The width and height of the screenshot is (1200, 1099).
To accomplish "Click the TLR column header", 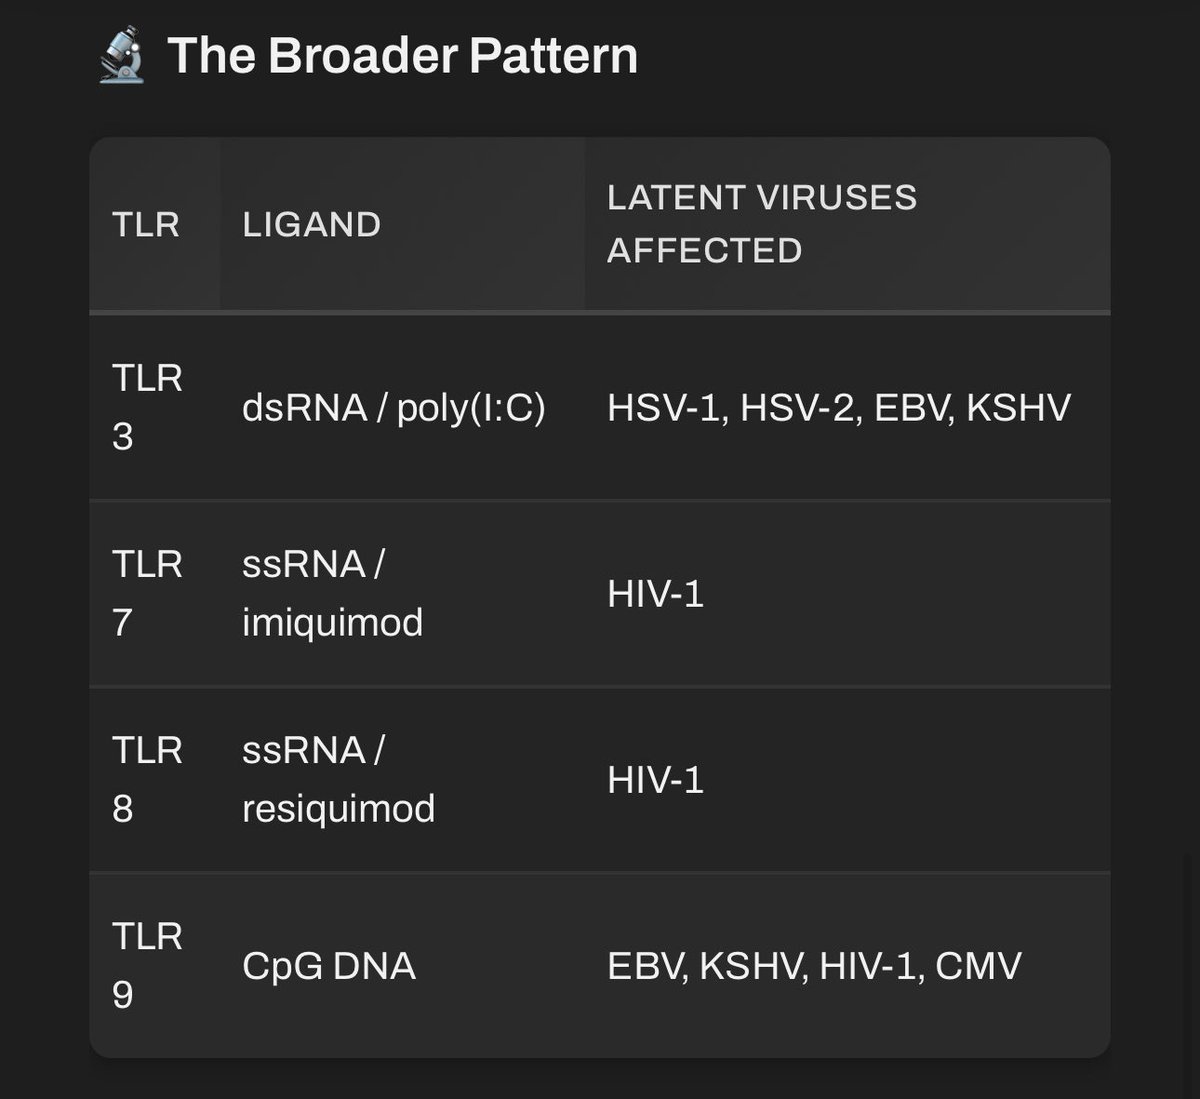I will (x=146, y=224).
